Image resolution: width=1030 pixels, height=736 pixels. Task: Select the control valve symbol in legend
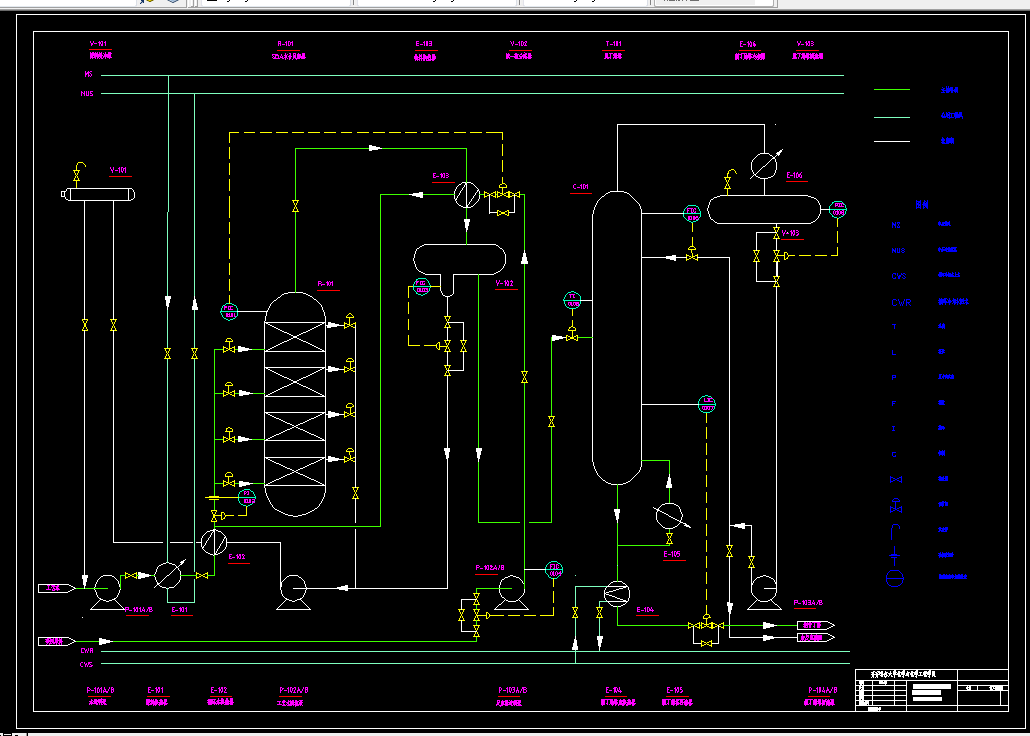(896, 505)
